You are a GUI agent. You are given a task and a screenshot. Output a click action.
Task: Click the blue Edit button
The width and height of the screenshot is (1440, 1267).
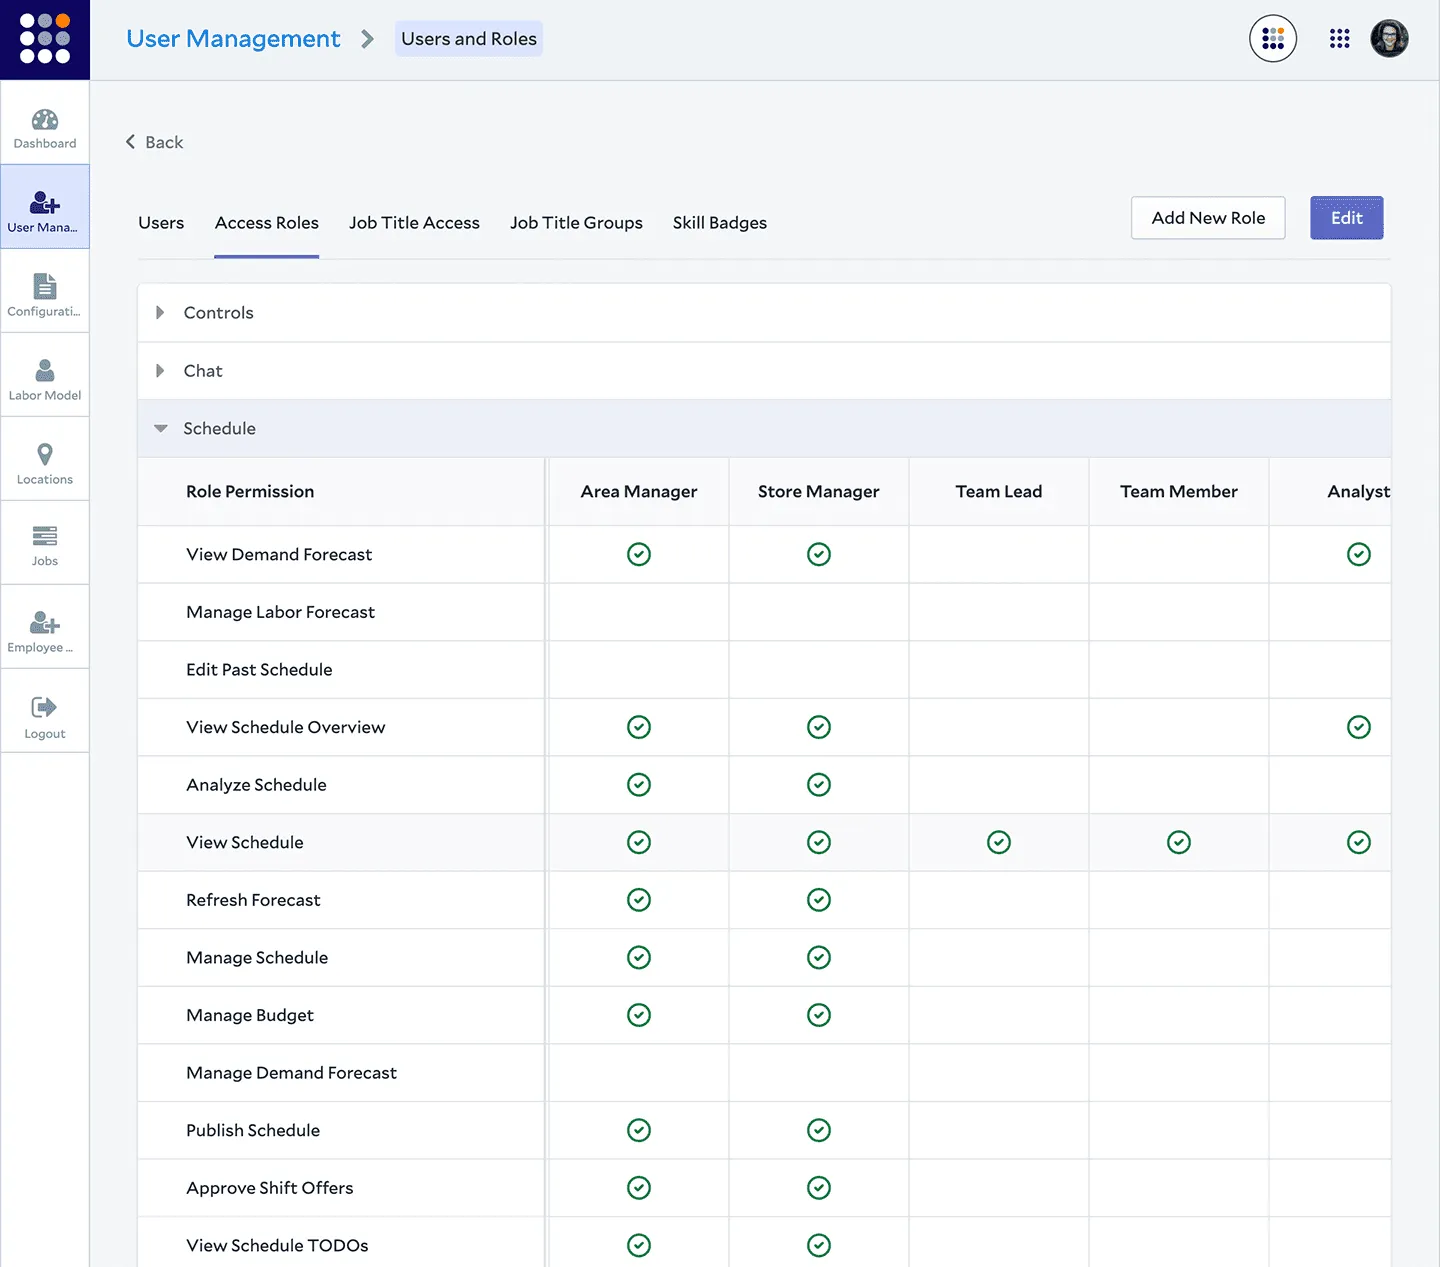point(1346,218)
